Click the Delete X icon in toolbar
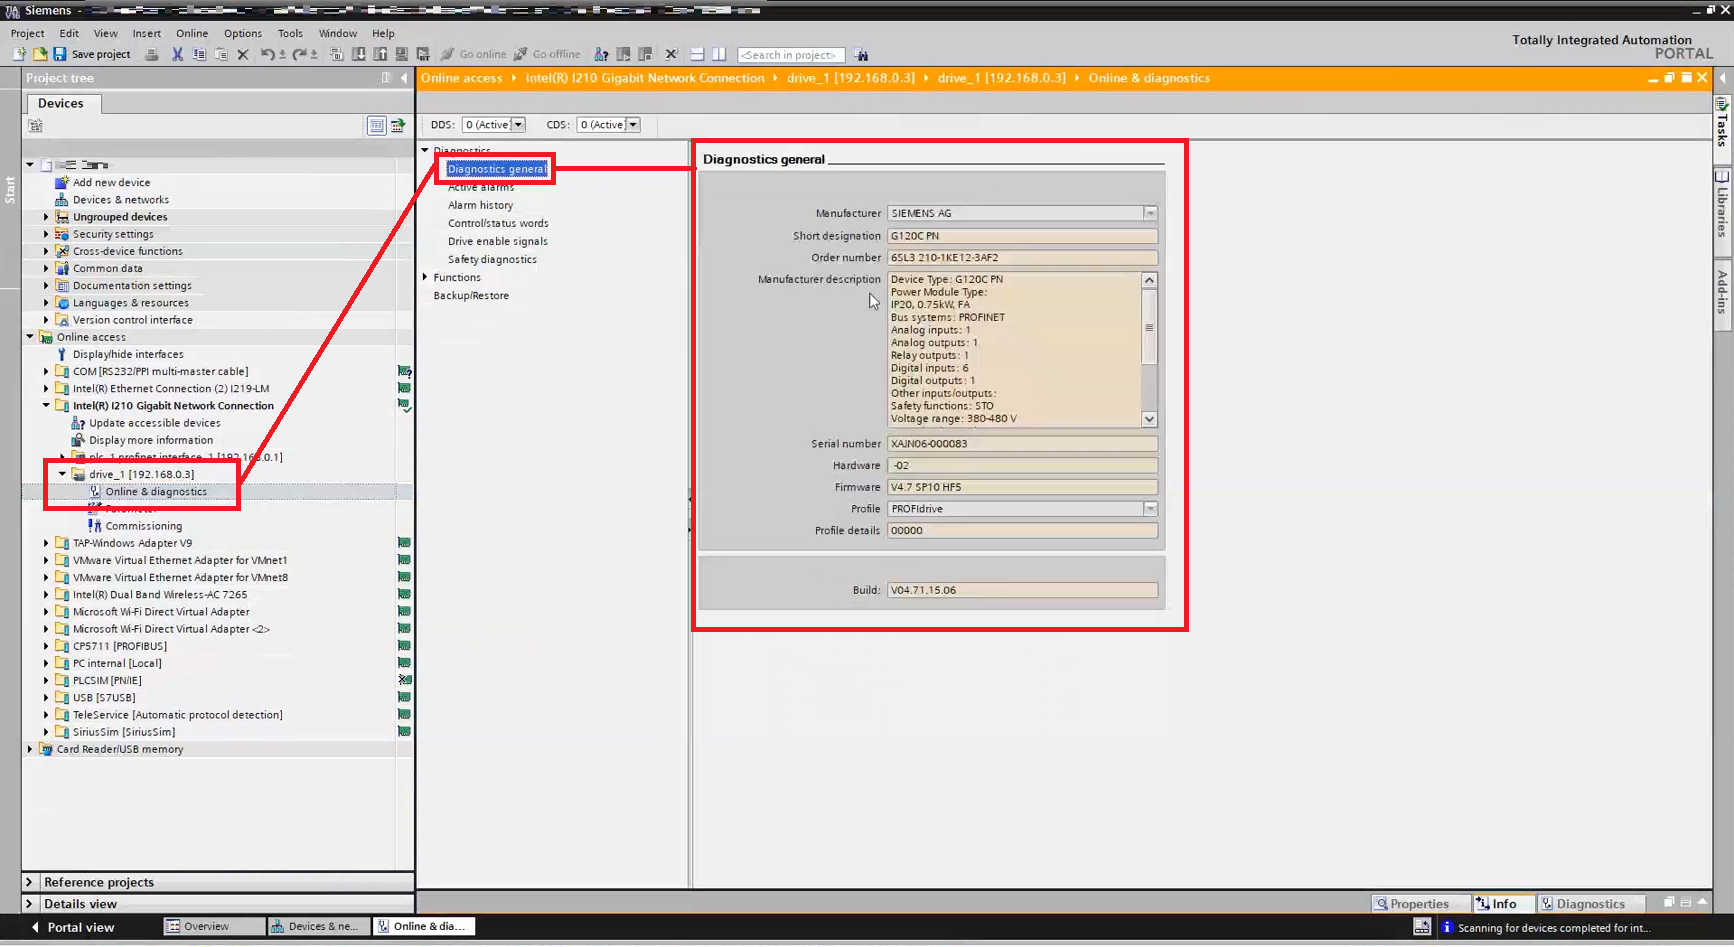This screenshot has width=1734, height=947. click(x=243, y=54)
